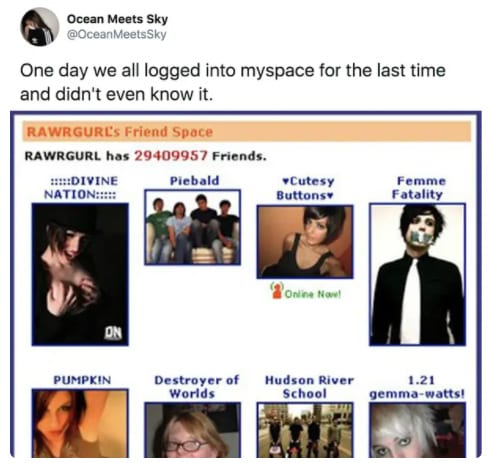Image resolution: width=490 pixels, height=463 pixels.
Task: Click the orange Online Now status icon
Action: click(x=277, y=290)
